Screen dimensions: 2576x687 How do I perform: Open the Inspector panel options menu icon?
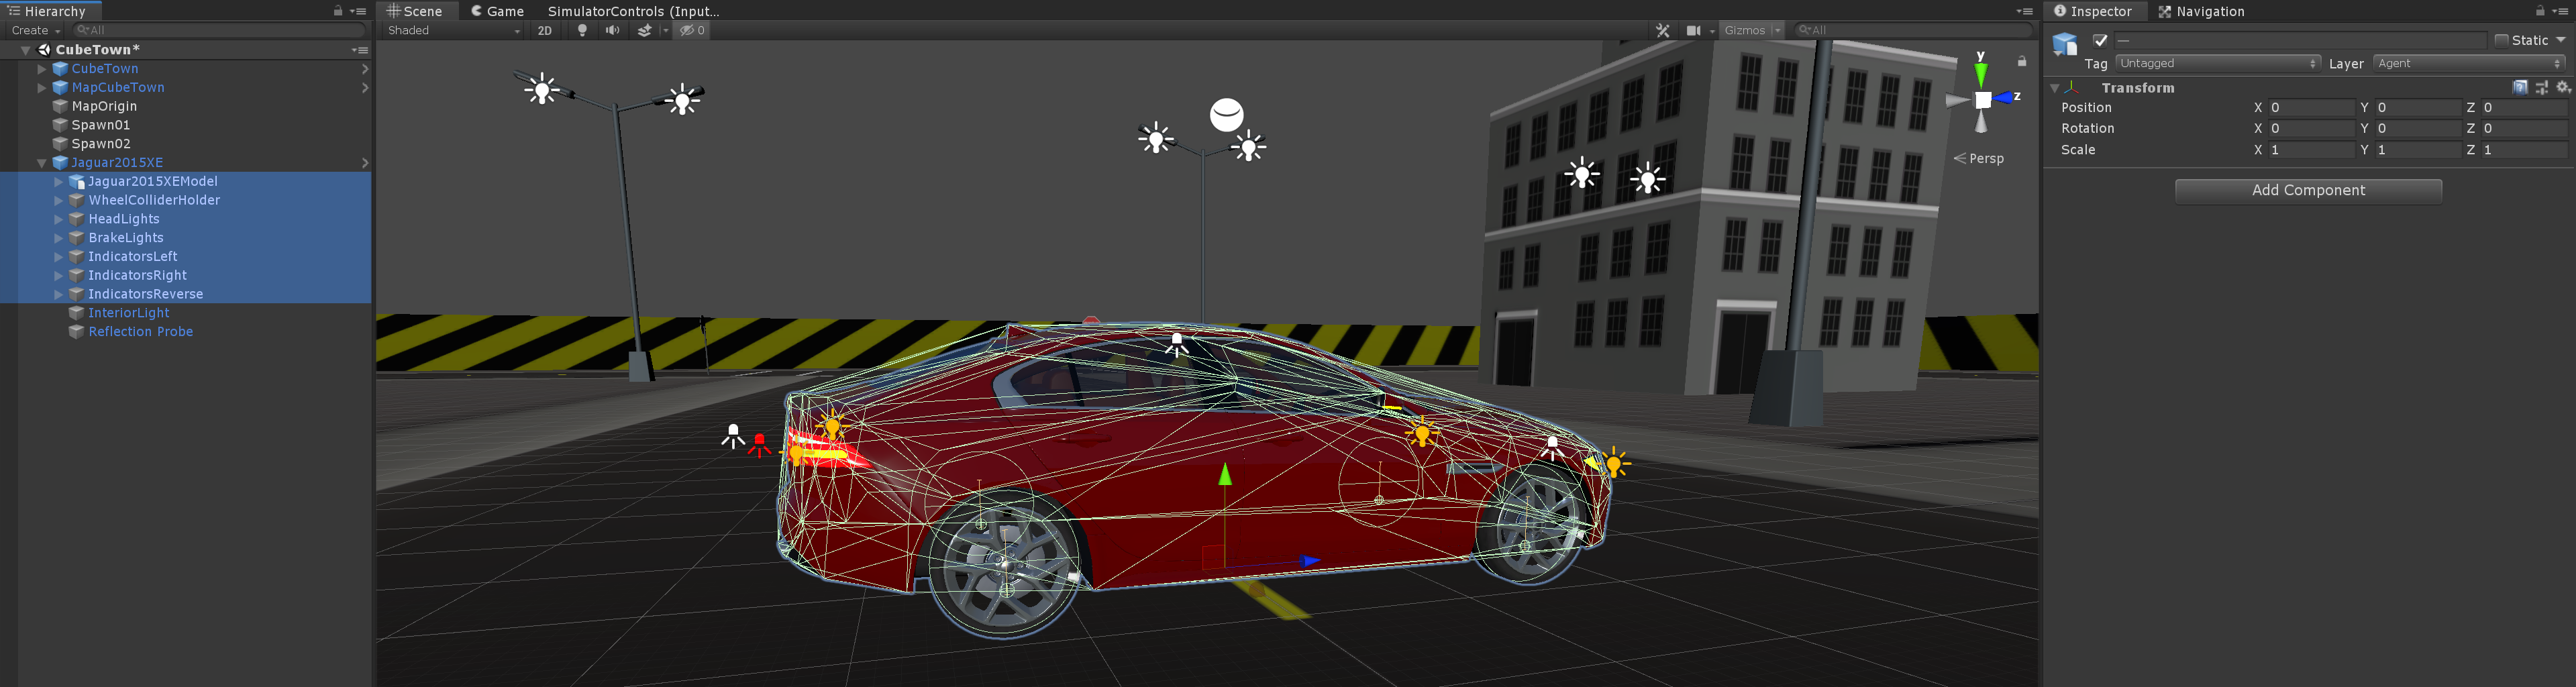click(x=2561, y=11)
